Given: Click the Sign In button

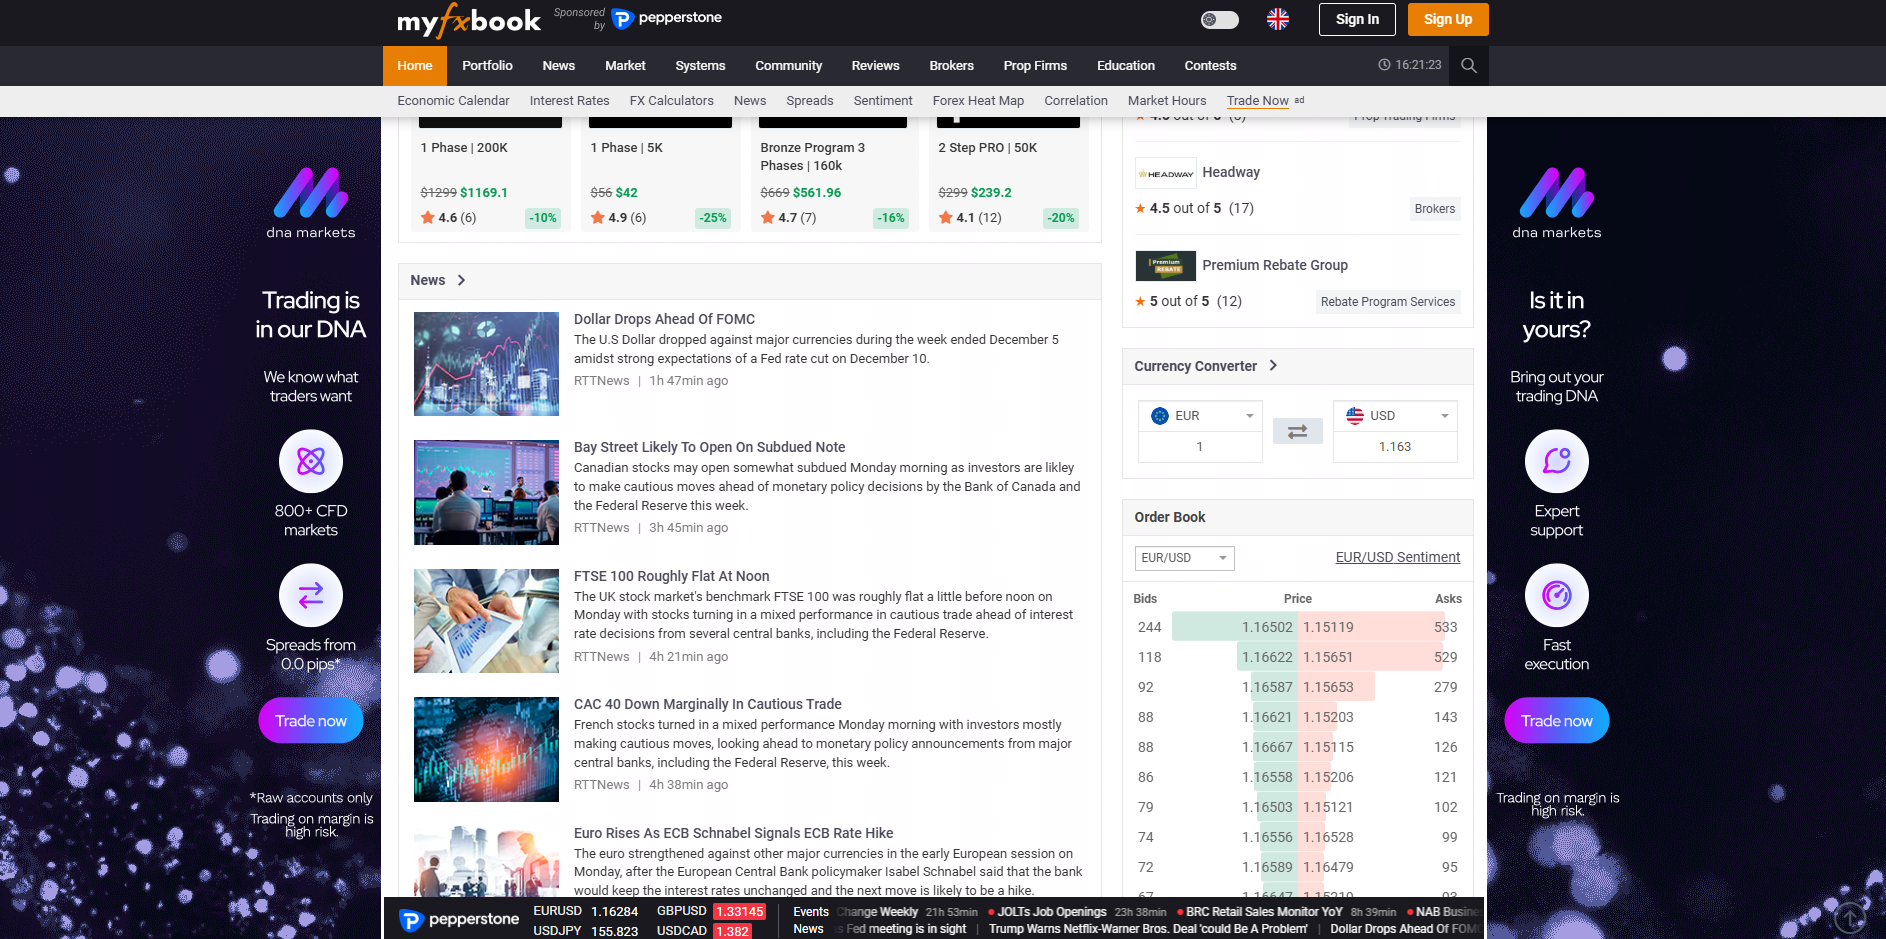Looking at the screenshot, I should (1356, 19).
